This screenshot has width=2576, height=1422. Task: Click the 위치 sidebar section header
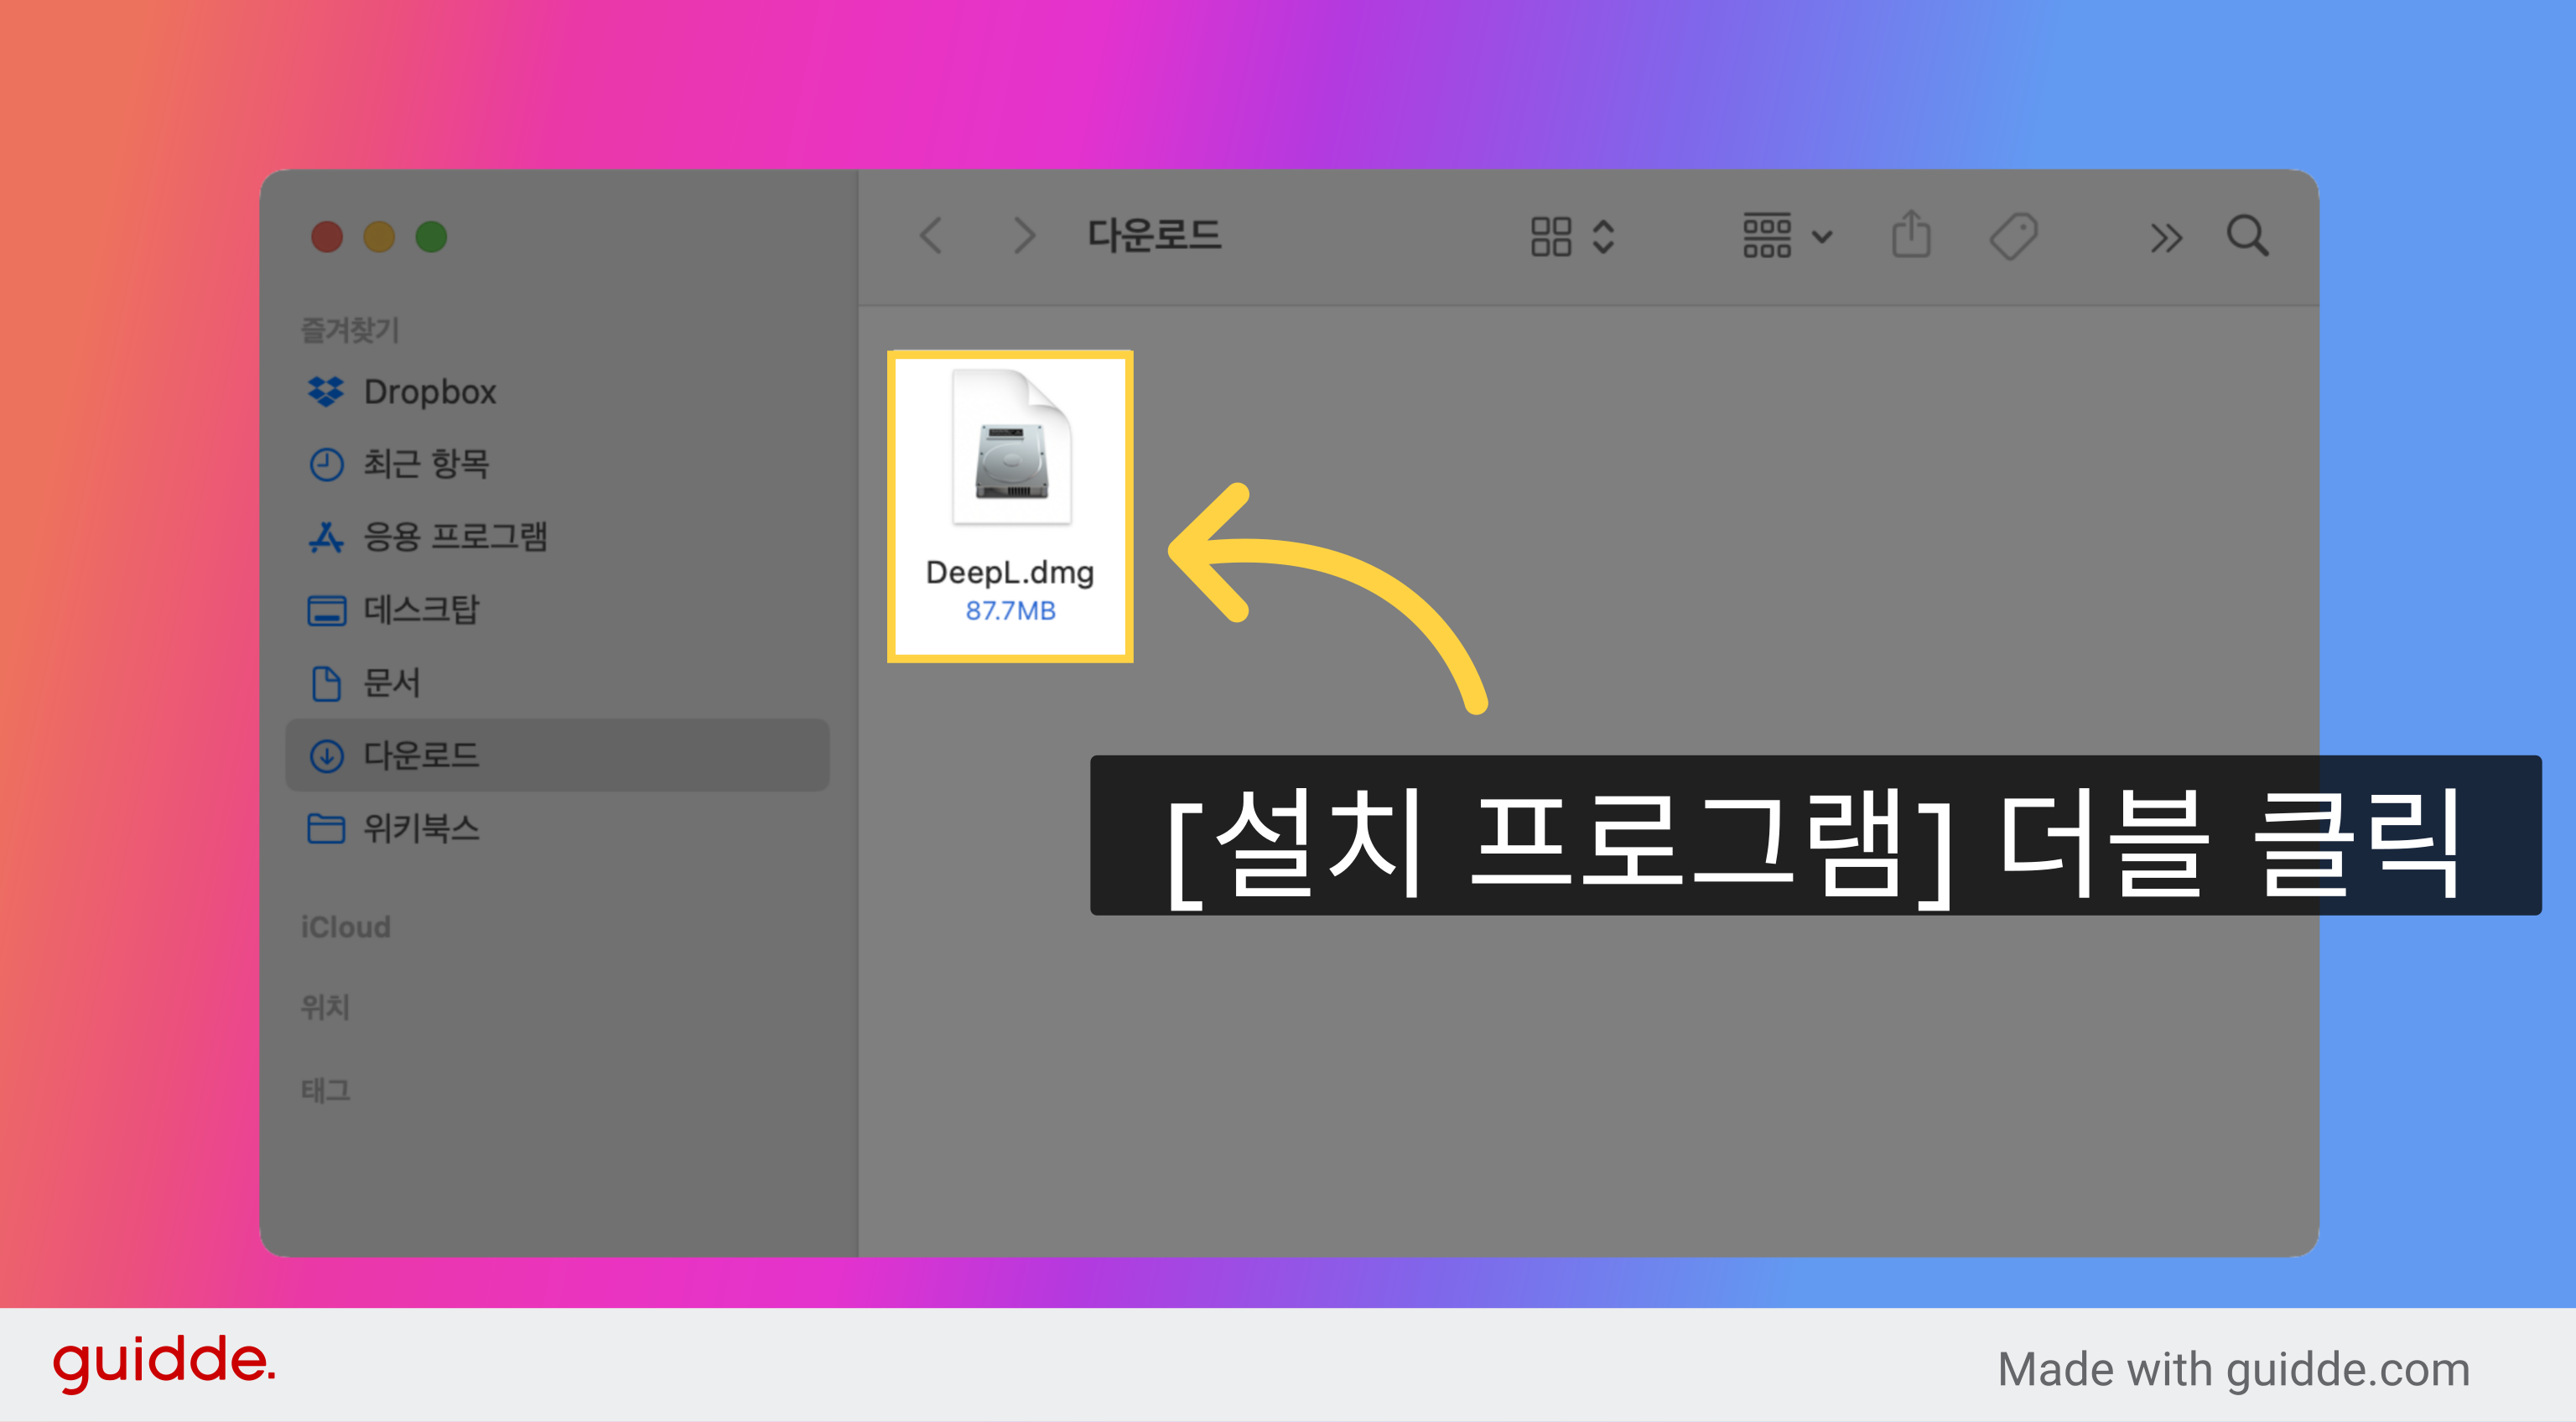pyautogui.click(x=325, y=1007)
